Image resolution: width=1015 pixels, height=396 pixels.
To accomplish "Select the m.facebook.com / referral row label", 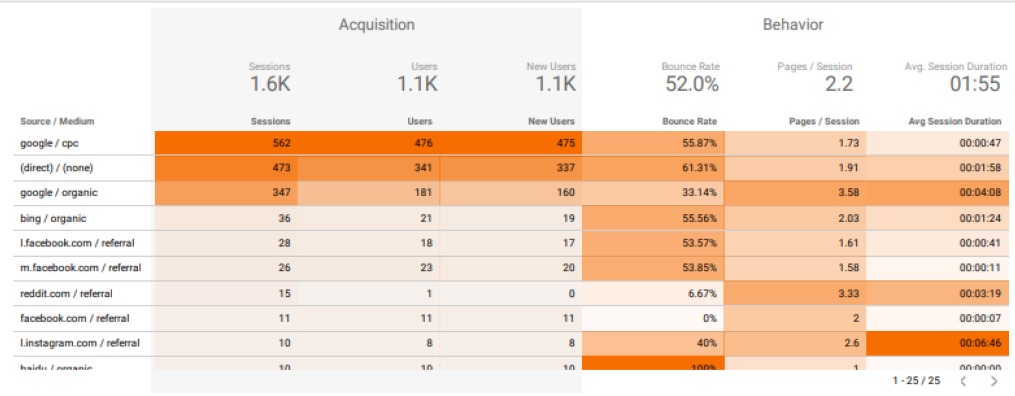I will click(80, 268).
